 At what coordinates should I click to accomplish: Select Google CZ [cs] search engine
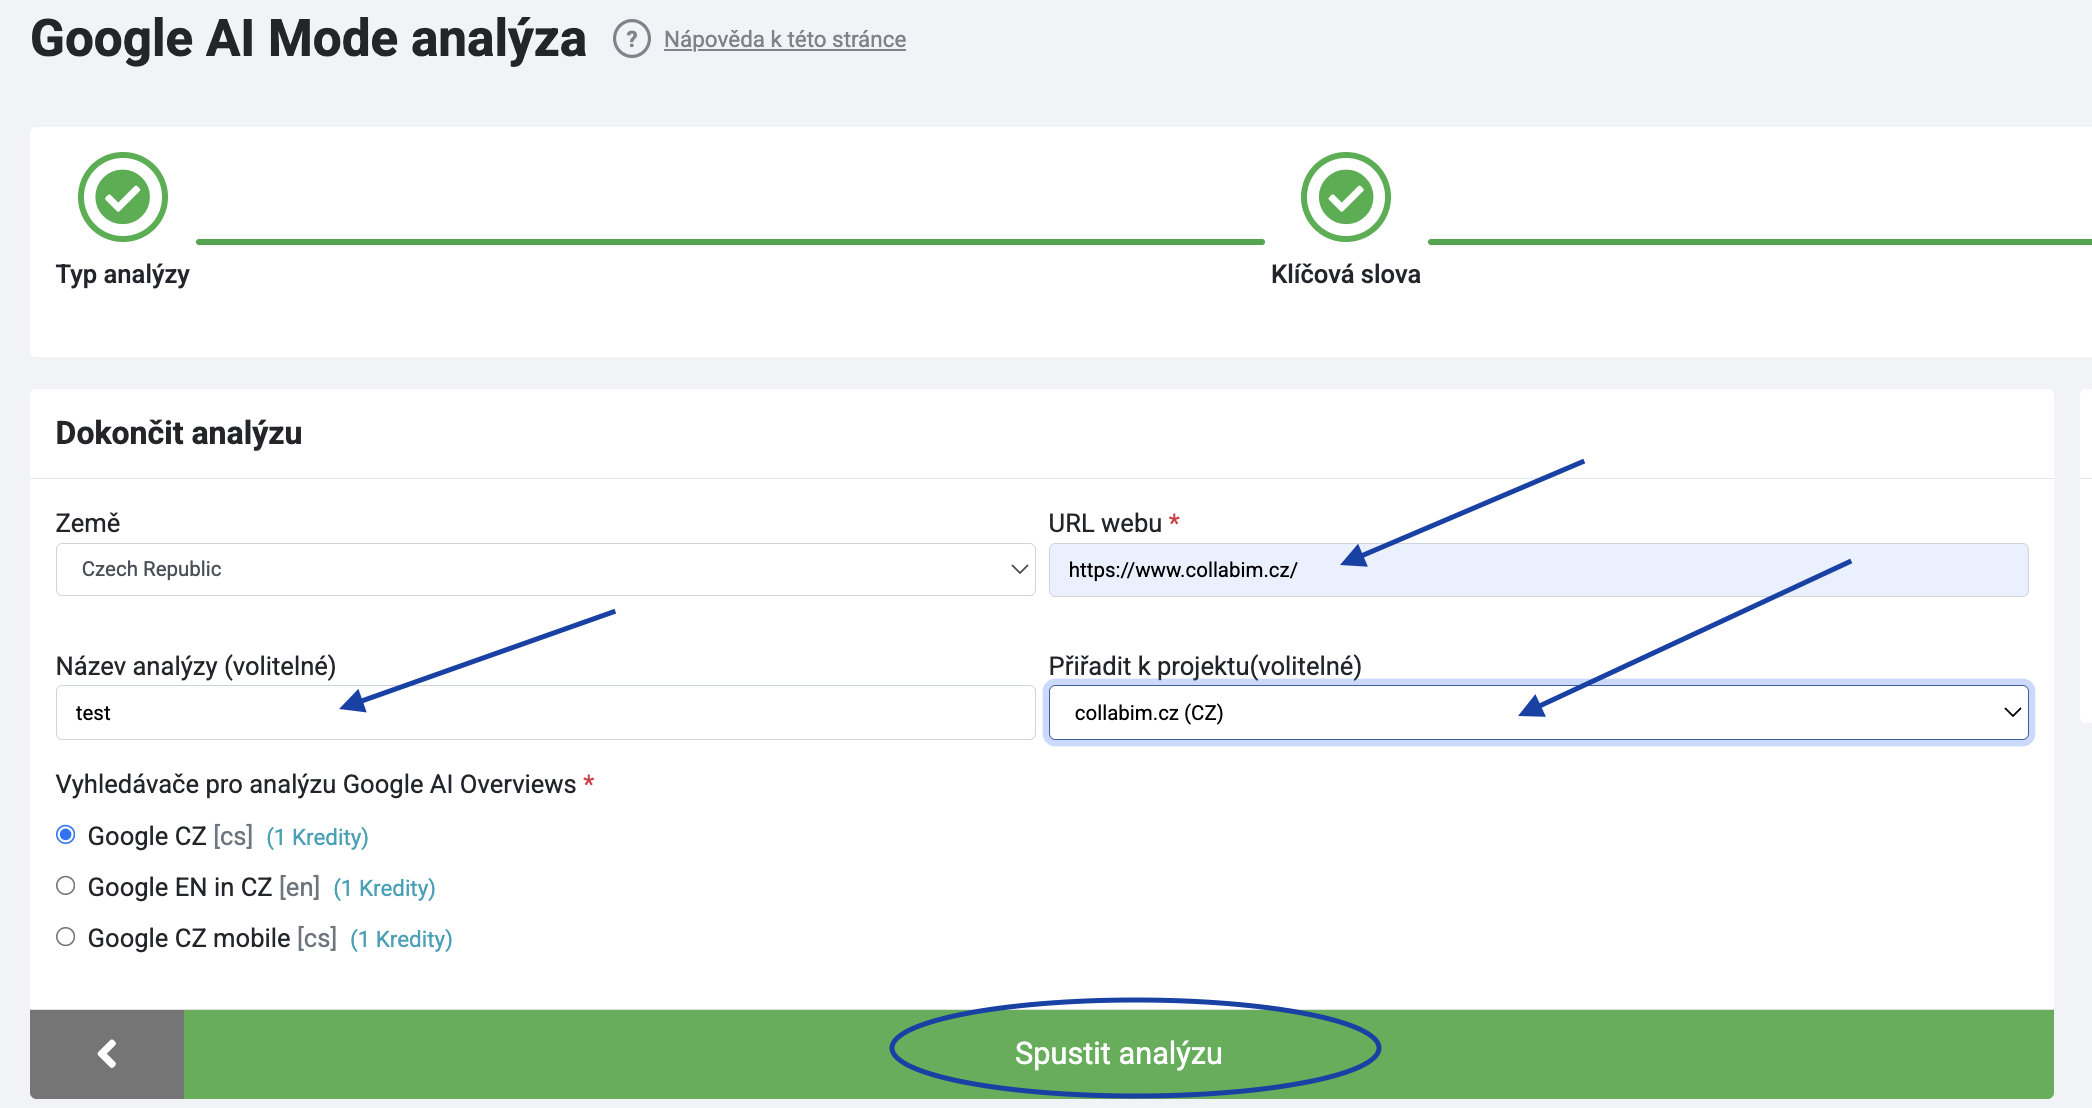point(66,835)
